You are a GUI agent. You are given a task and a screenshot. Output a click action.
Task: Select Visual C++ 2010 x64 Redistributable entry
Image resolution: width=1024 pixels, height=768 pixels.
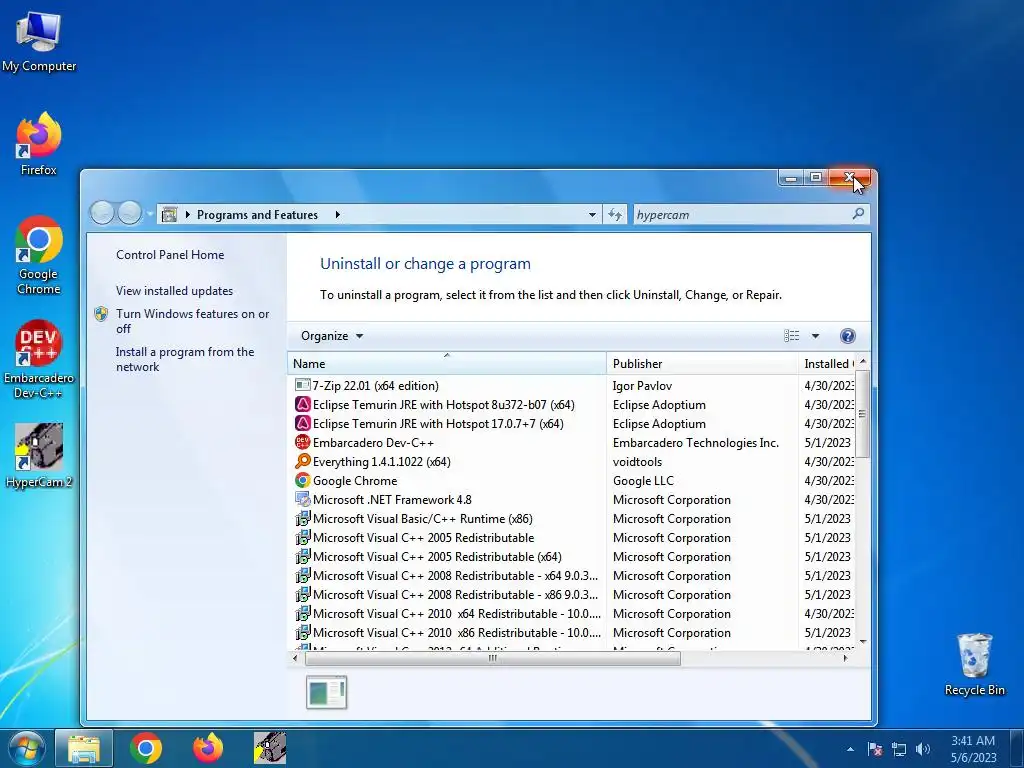click(x=456, y=613)
